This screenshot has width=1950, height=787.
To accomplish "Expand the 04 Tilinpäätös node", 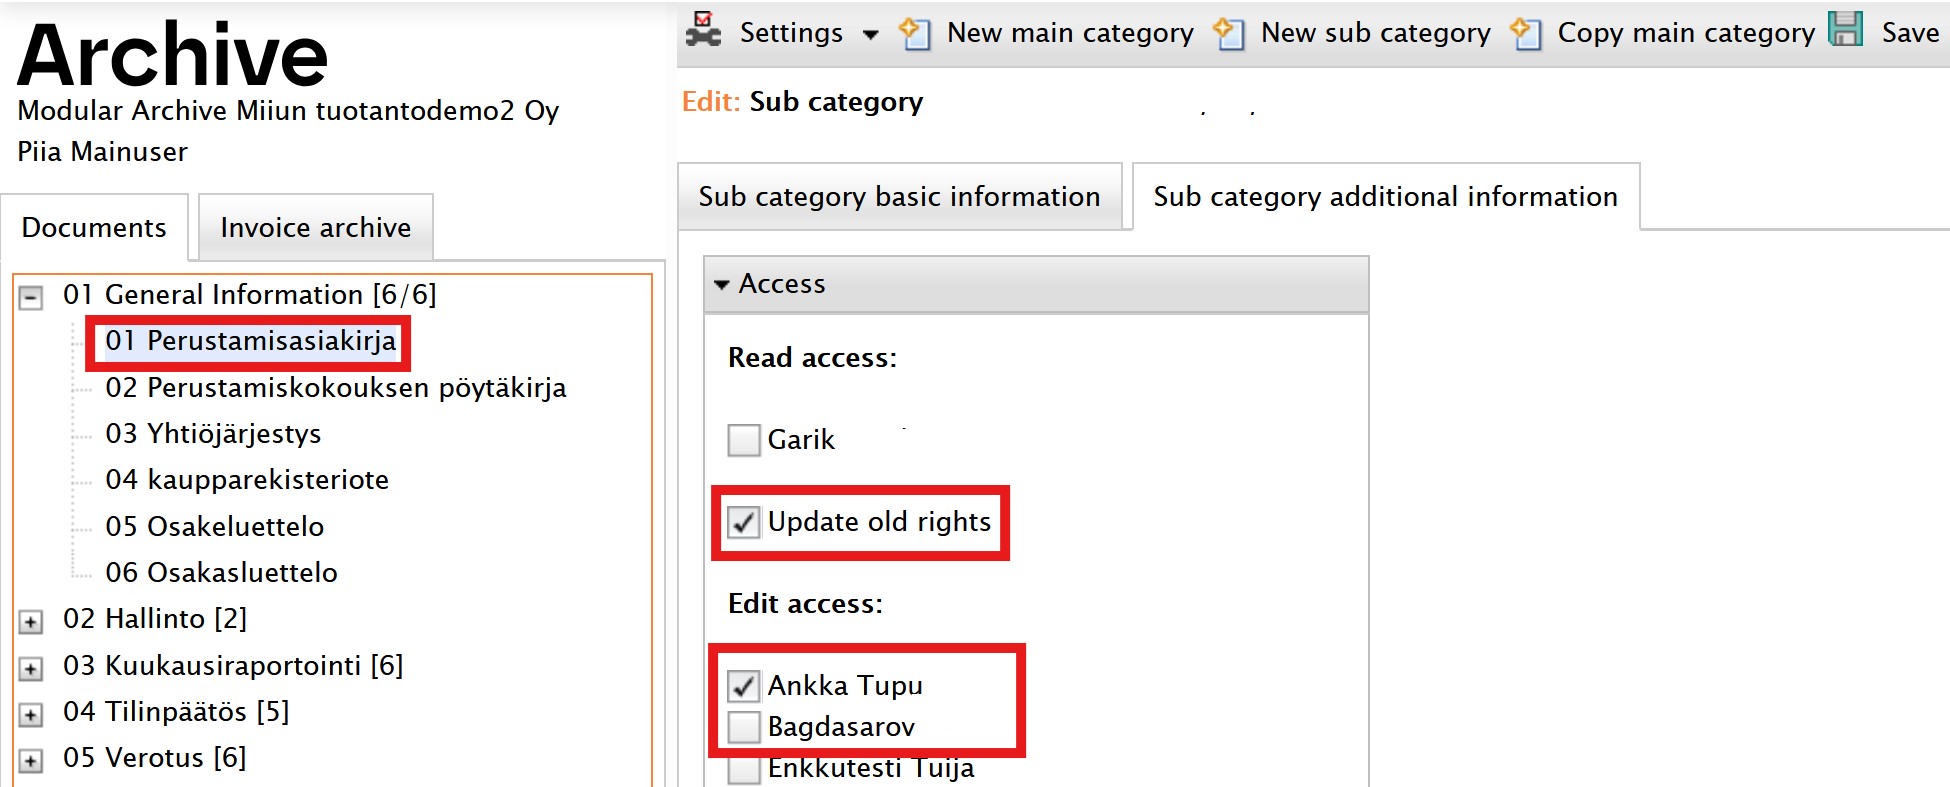I will coord(31,715).
